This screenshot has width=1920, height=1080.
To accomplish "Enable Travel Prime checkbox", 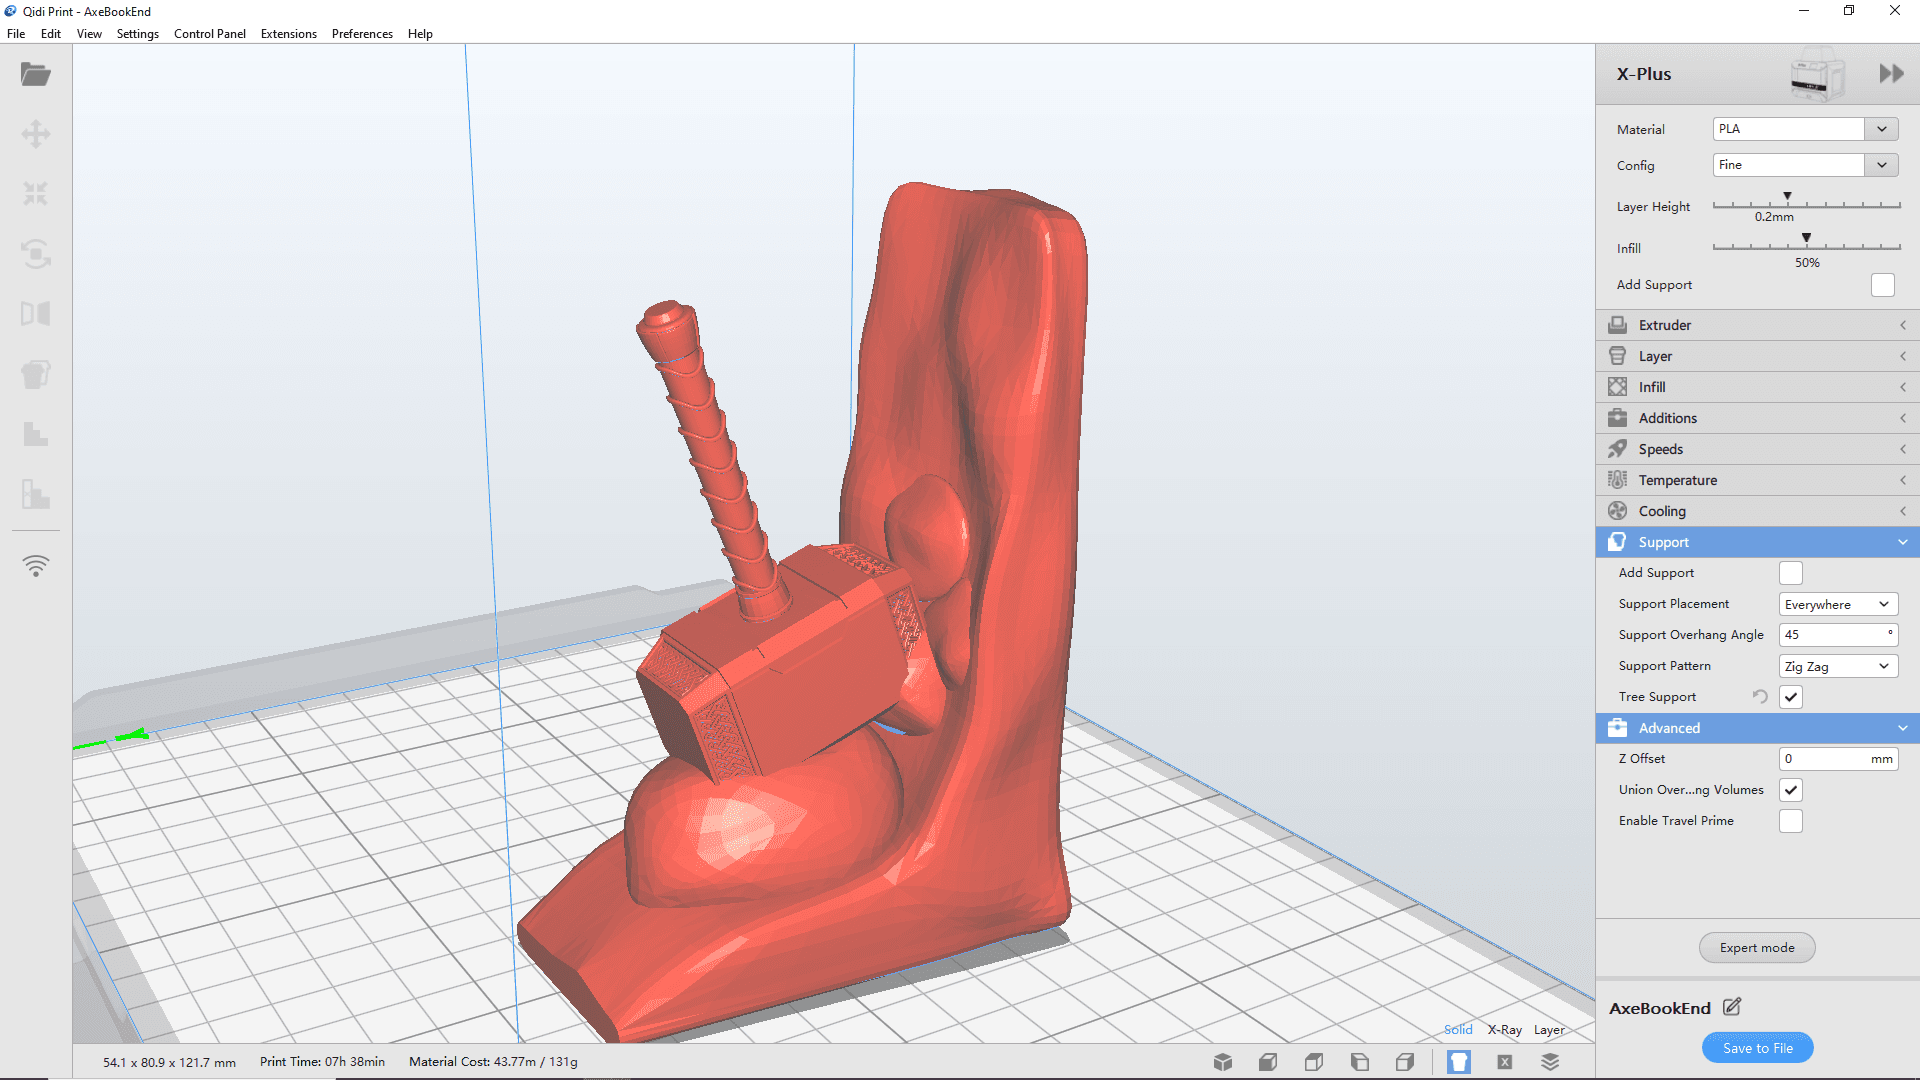I will (x=1790, y=821).
